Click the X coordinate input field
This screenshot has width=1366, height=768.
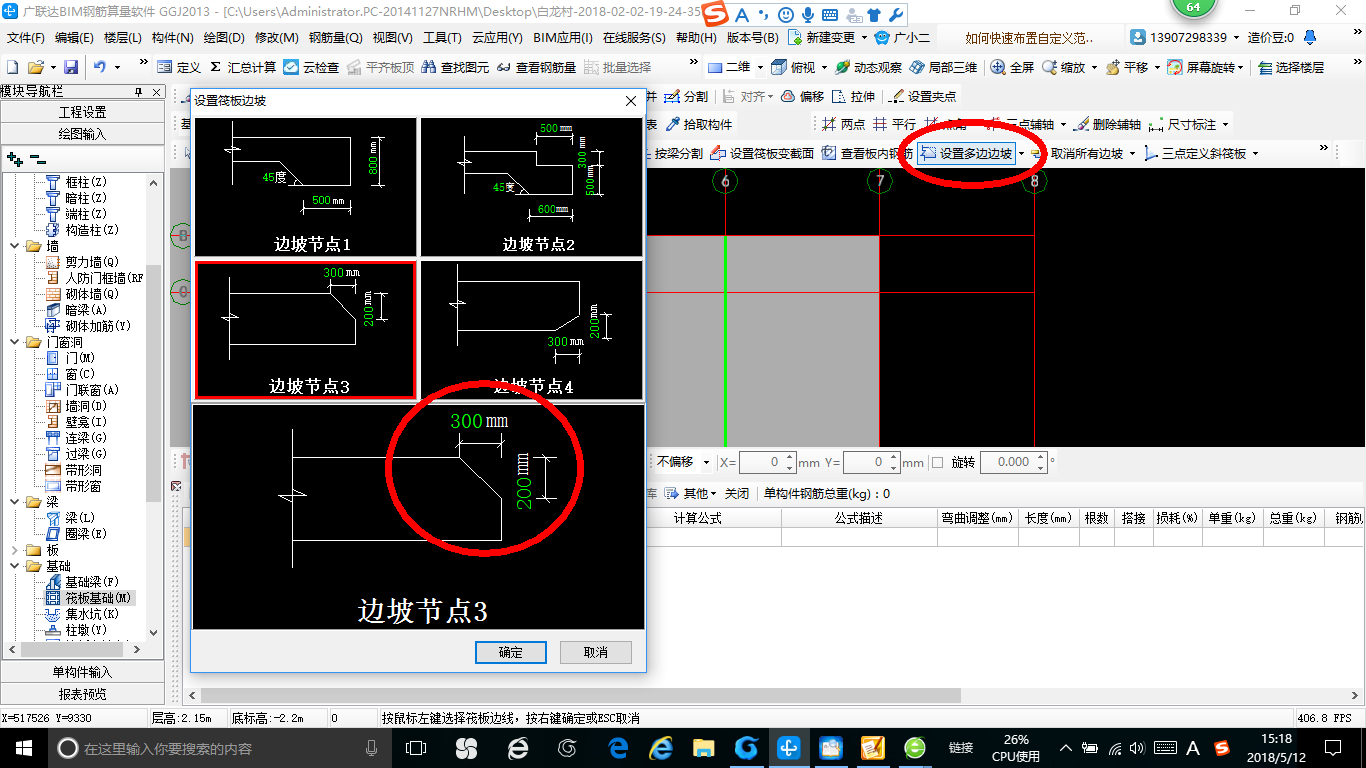pyautogui.click(x=768, y=462)
